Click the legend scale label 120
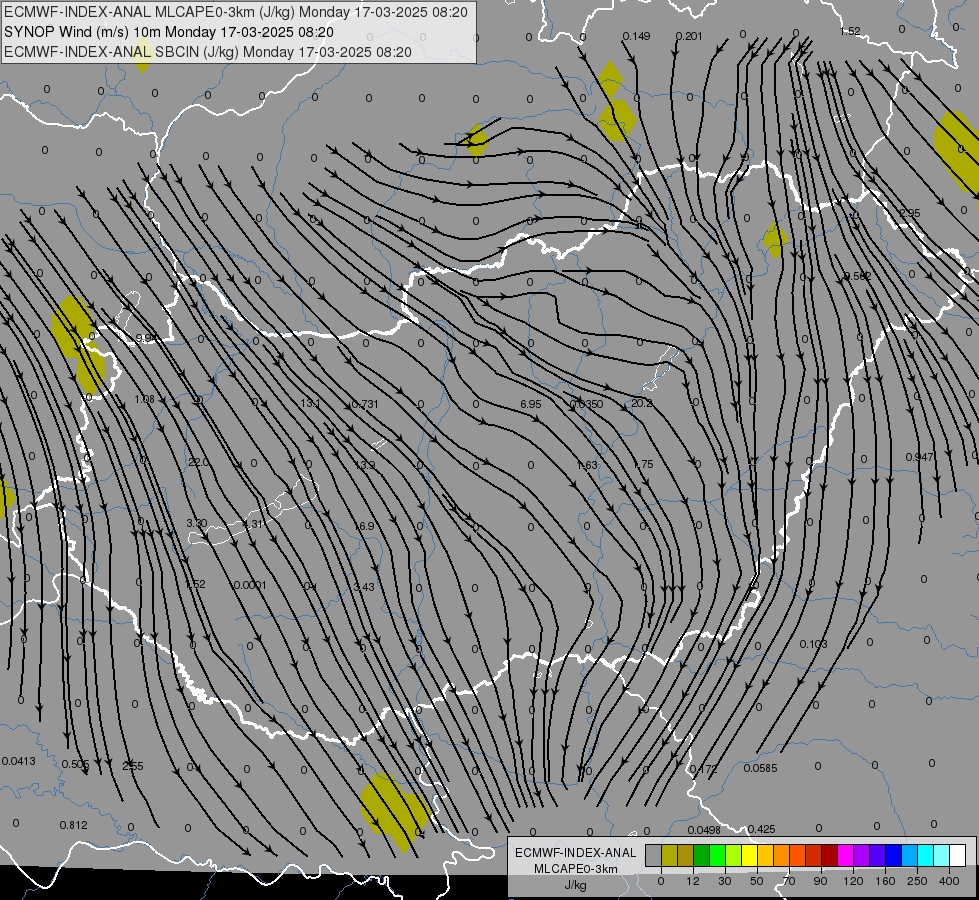Screen dimensions: 979x900 pos(853,881)
